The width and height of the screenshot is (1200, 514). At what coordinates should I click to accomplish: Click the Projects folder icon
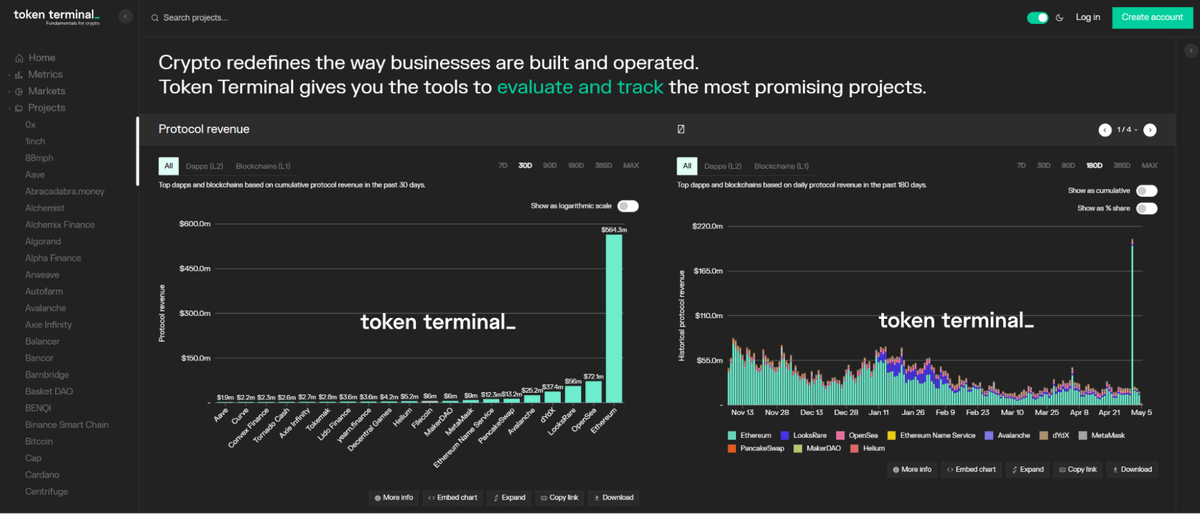coord(19,108)
